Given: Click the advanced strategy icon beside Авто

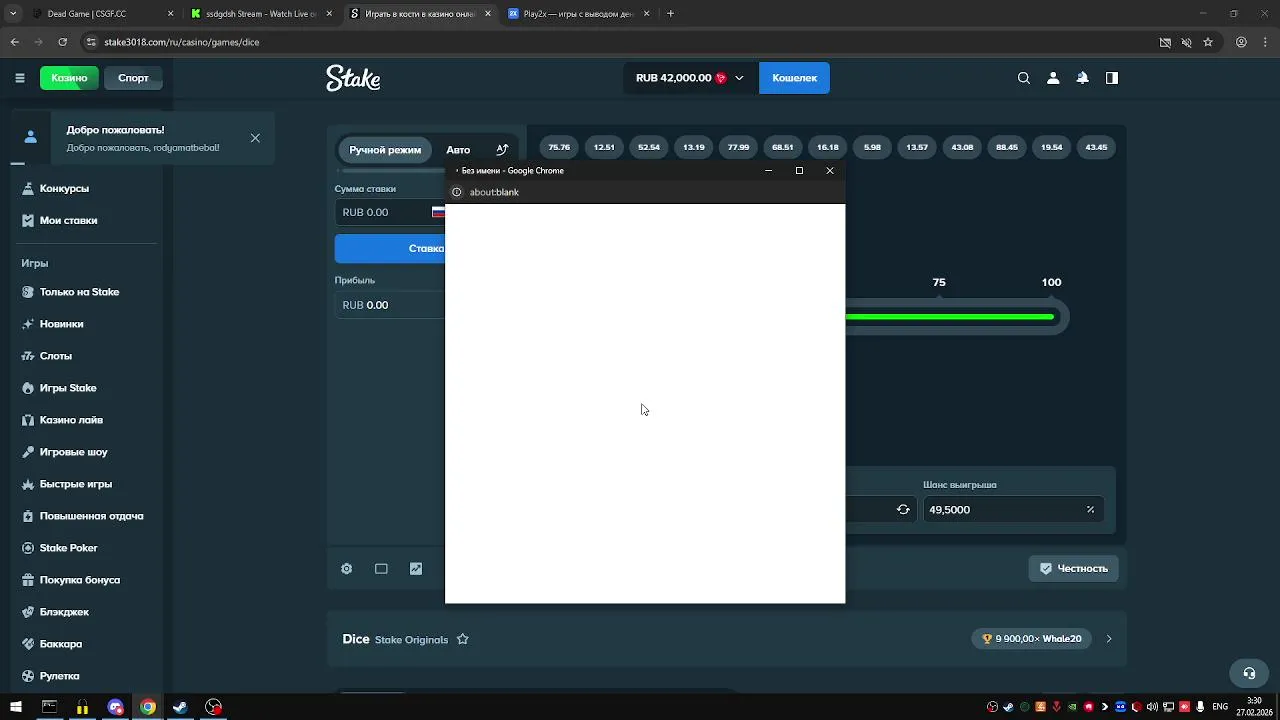Looking at the screenshot, I should tap(502, 150).
